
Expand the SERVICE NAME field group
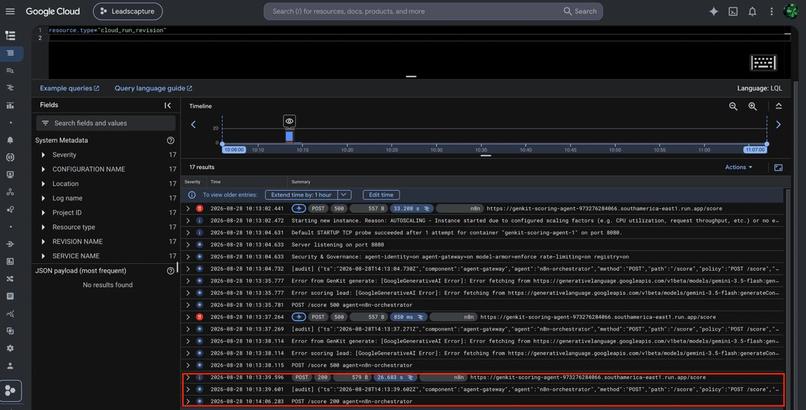(x=43, y=256)
